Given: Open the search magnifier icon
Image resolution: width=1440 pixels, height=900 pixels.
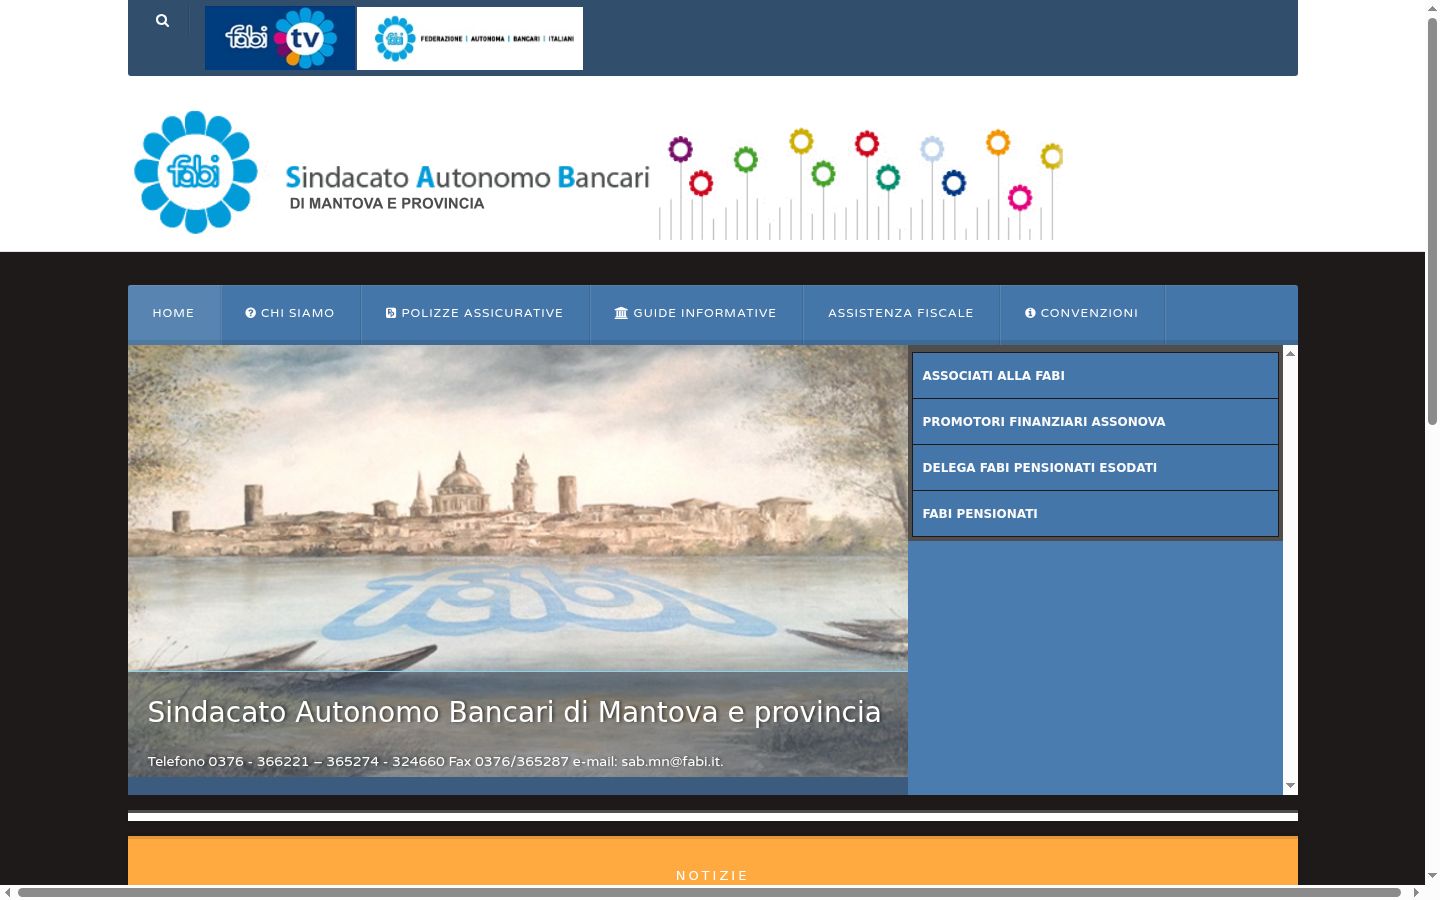Looking at the screenshot, I should pyautogui.click(x=162, y=20).
